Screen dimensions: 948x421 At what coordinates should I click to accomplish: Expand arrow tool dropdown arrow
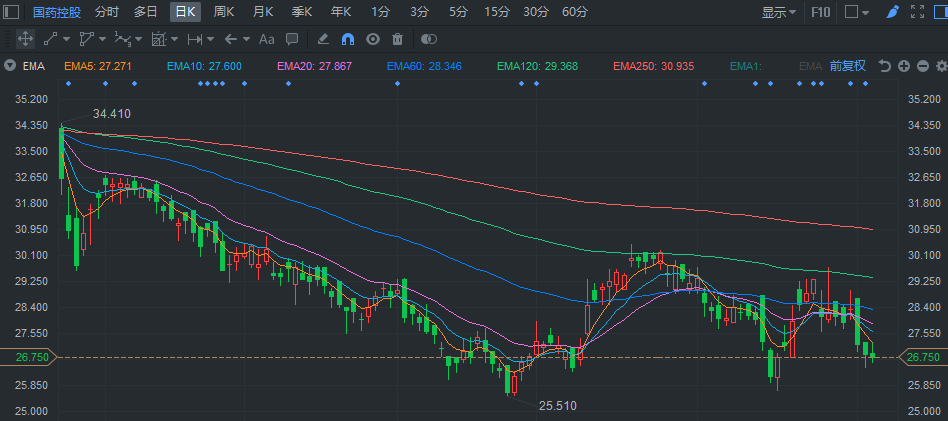click(247, 39)
